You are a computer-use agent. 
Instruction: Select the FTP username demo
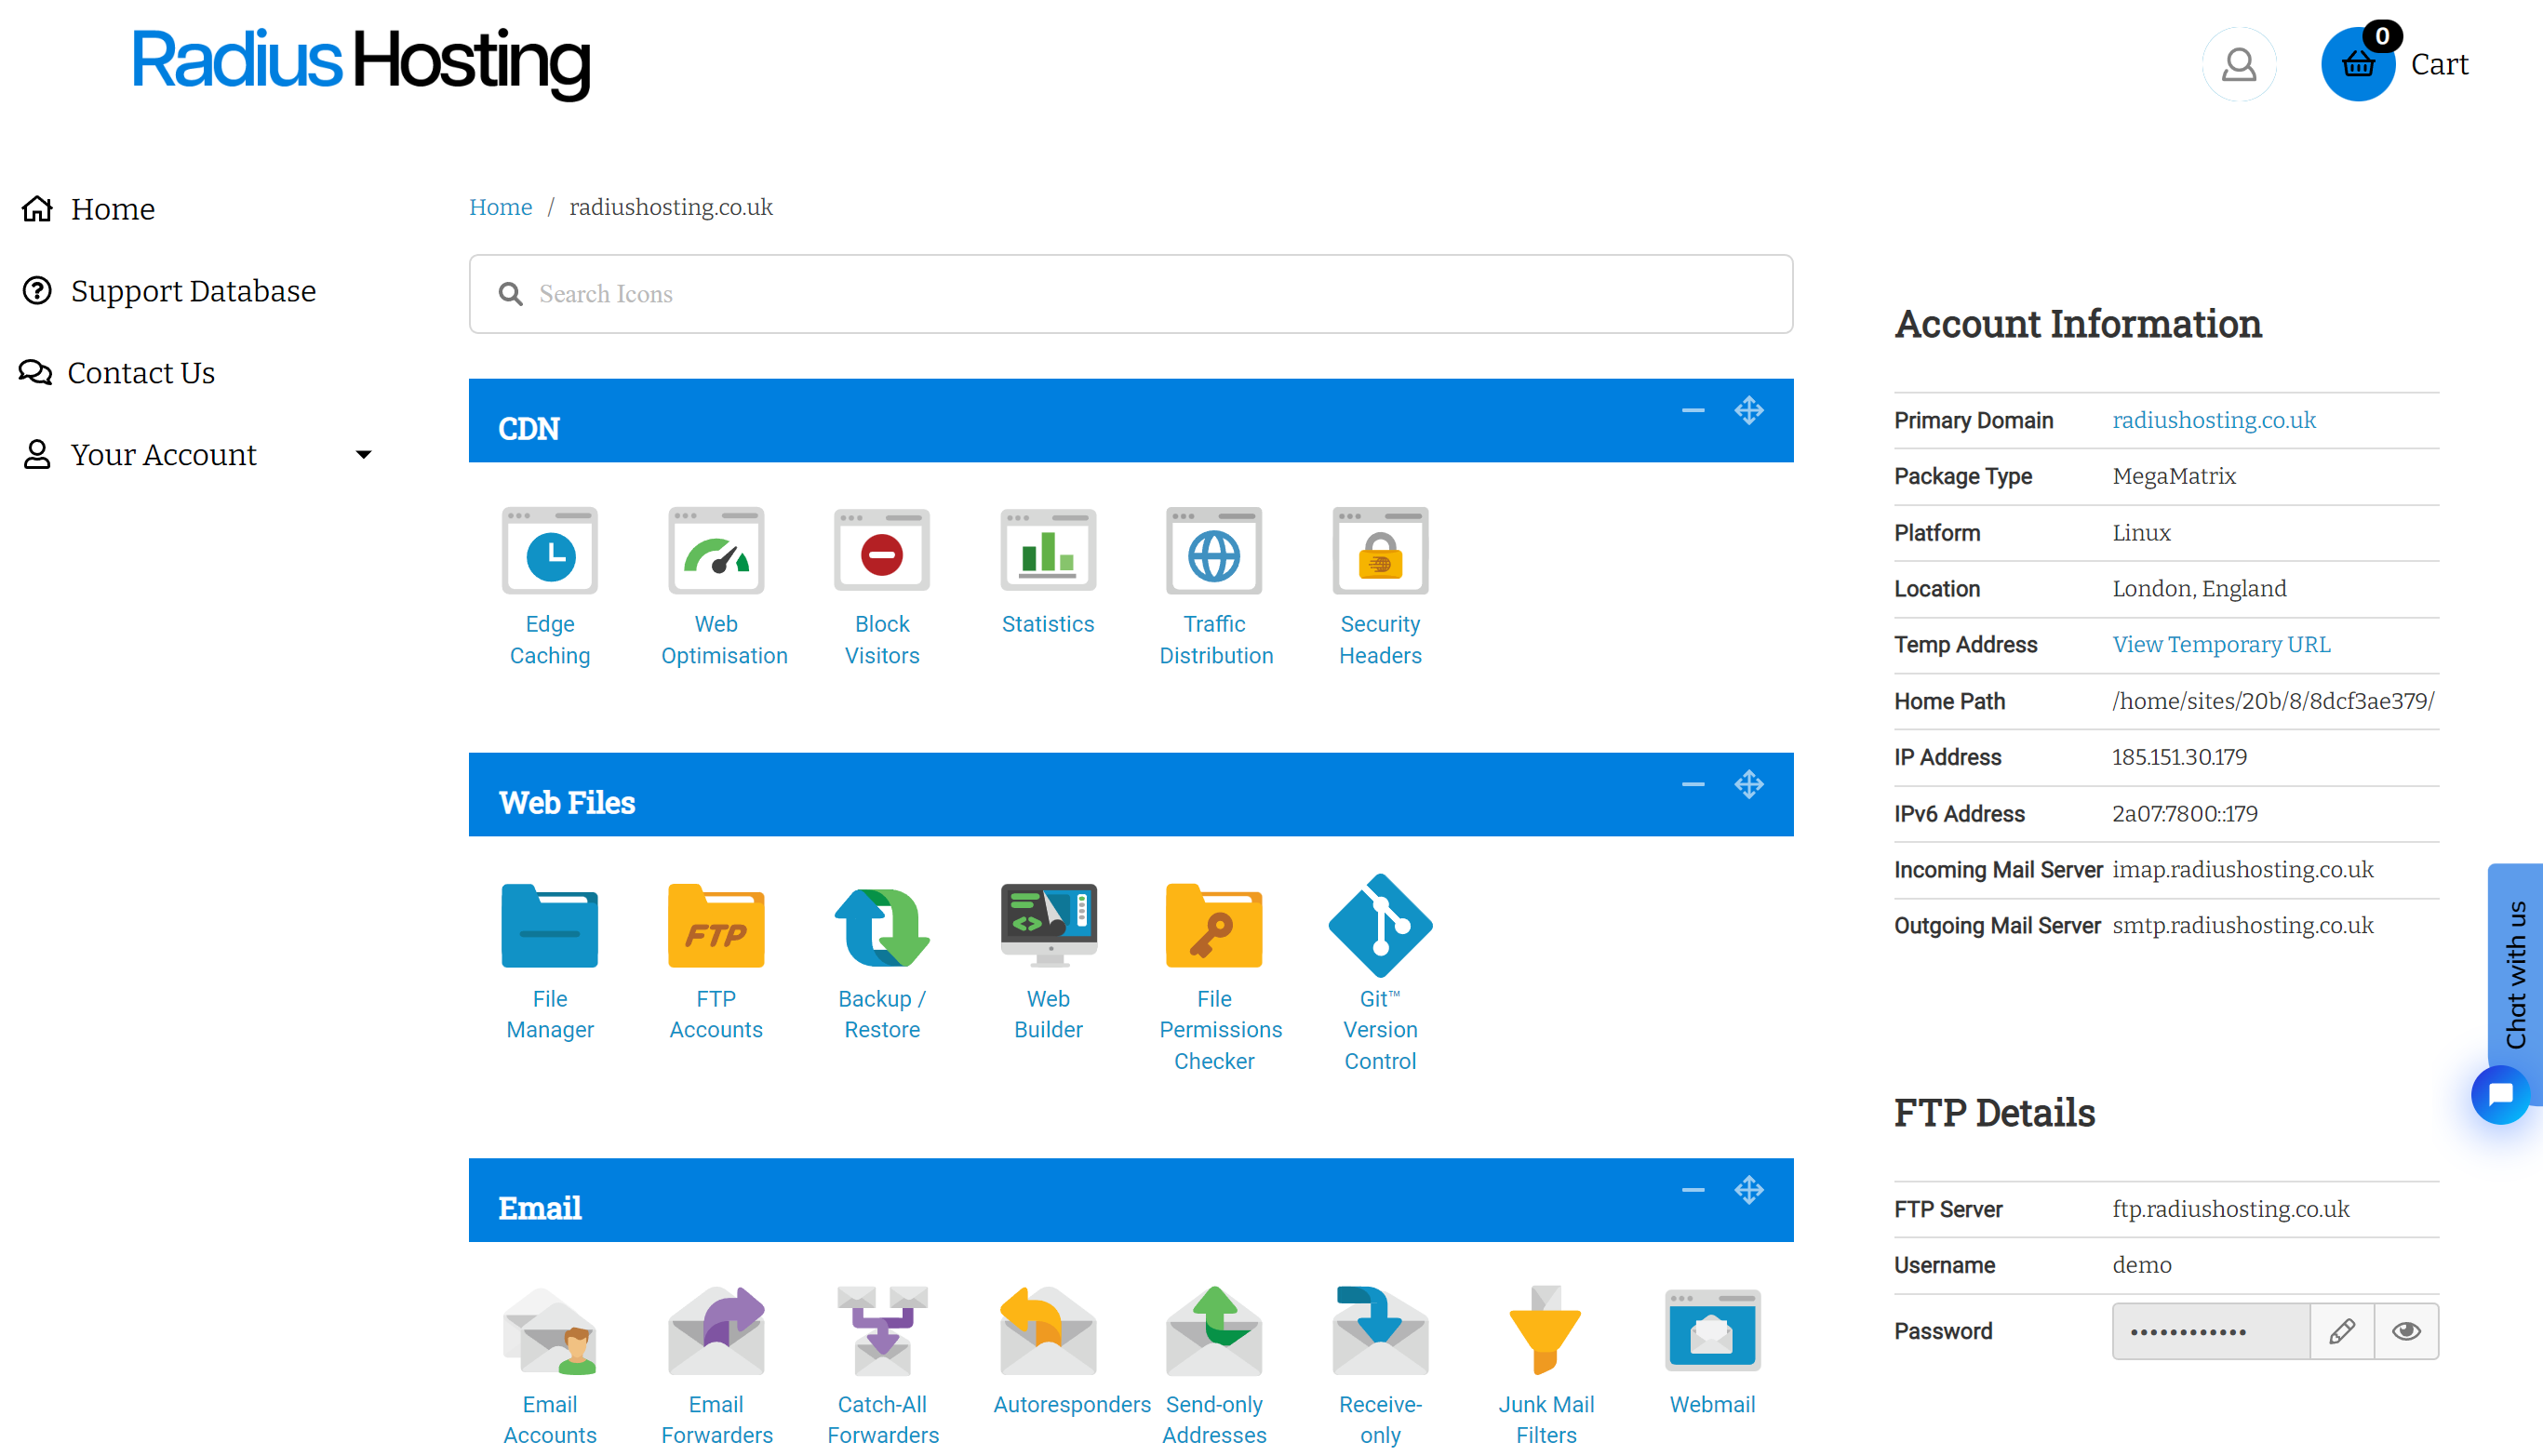click(2142, 1265)
